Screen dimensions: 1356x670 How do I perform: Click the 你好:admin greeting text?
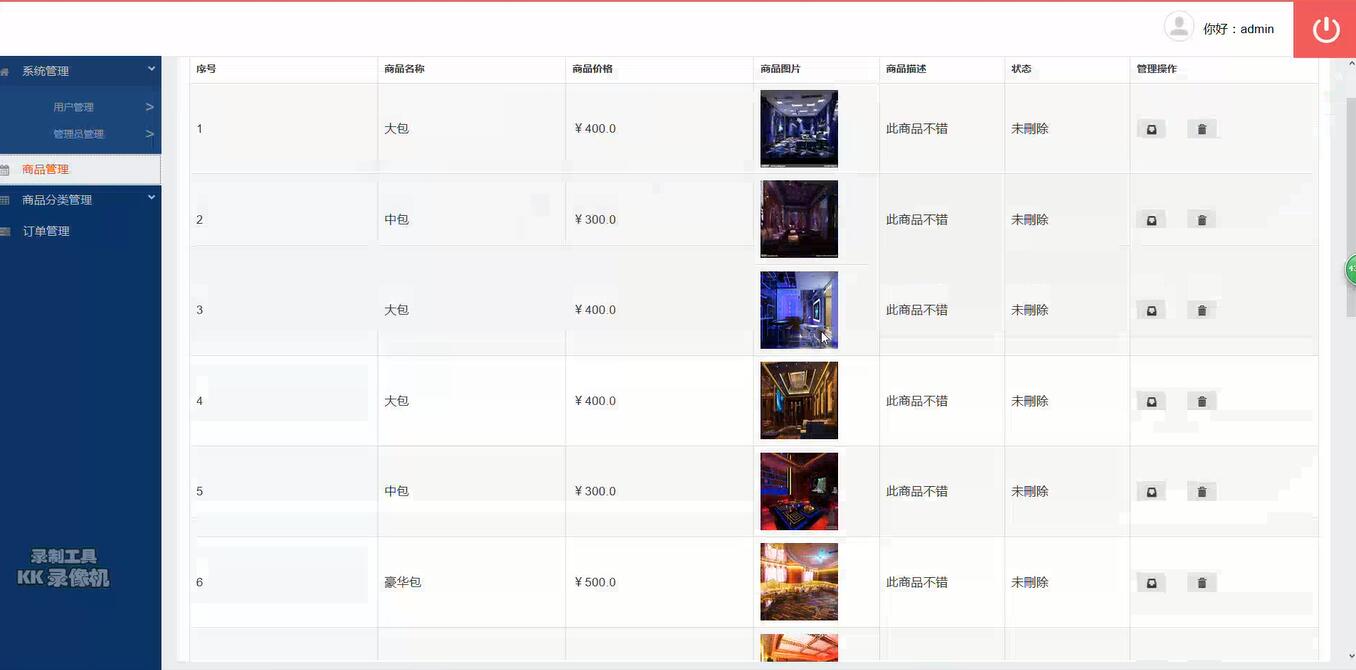coord(1238,29)
